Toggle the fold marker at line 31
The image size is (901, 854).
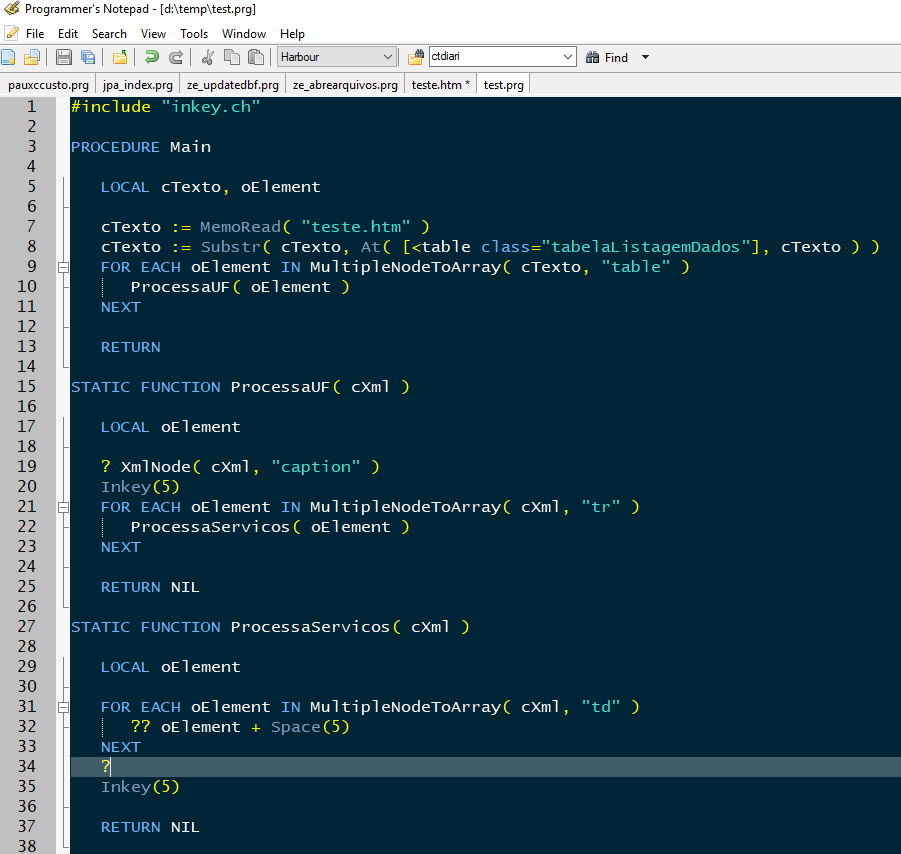[63, 707]
